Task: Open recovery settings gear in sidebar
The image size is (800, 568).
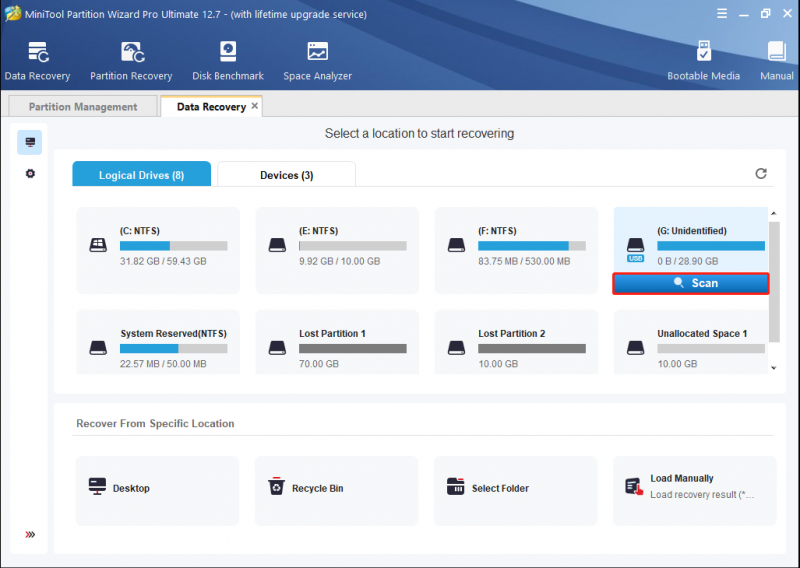Action: pos(30,174)
